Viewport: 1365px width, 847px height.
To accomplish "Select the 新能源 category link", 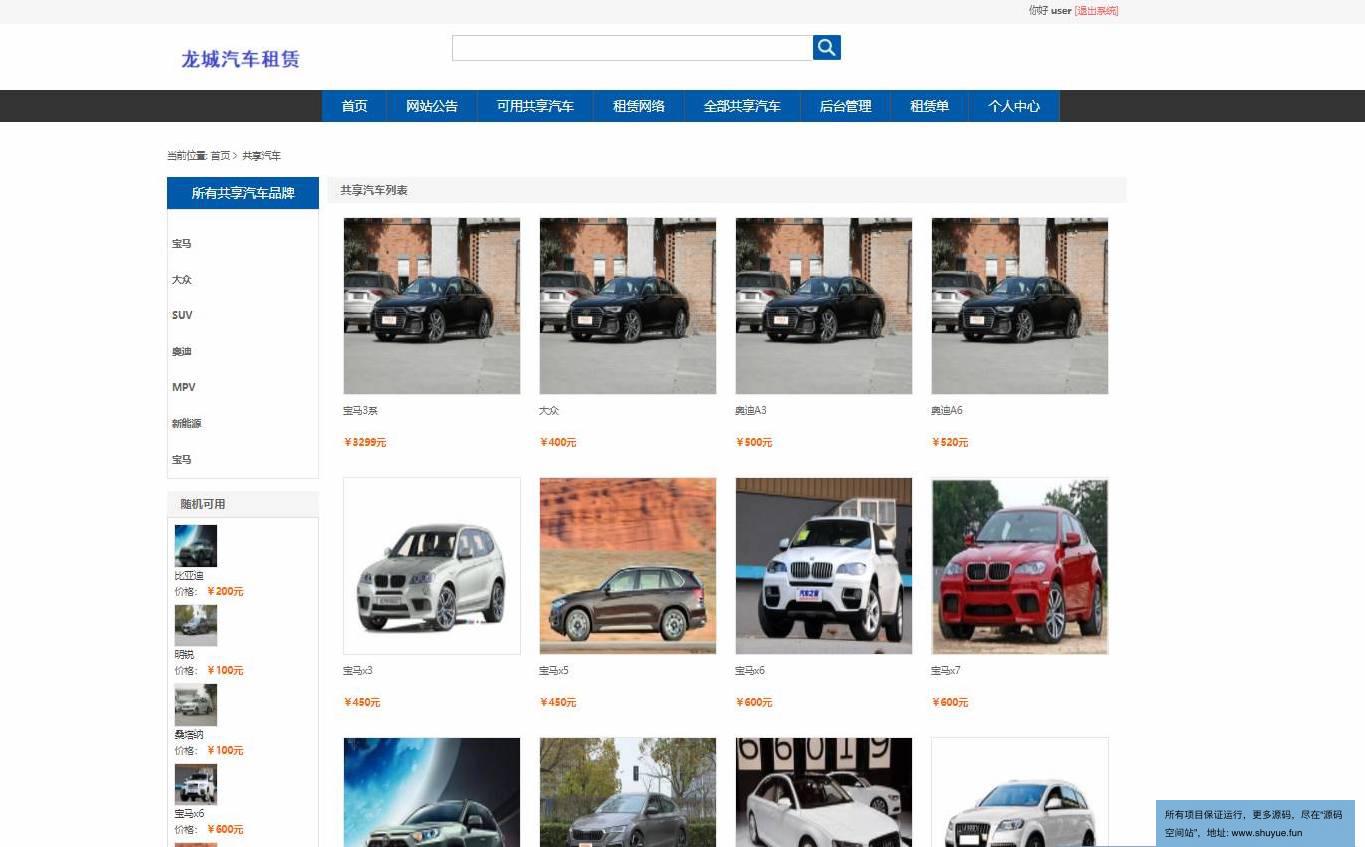I will click(x=186, y=424).
